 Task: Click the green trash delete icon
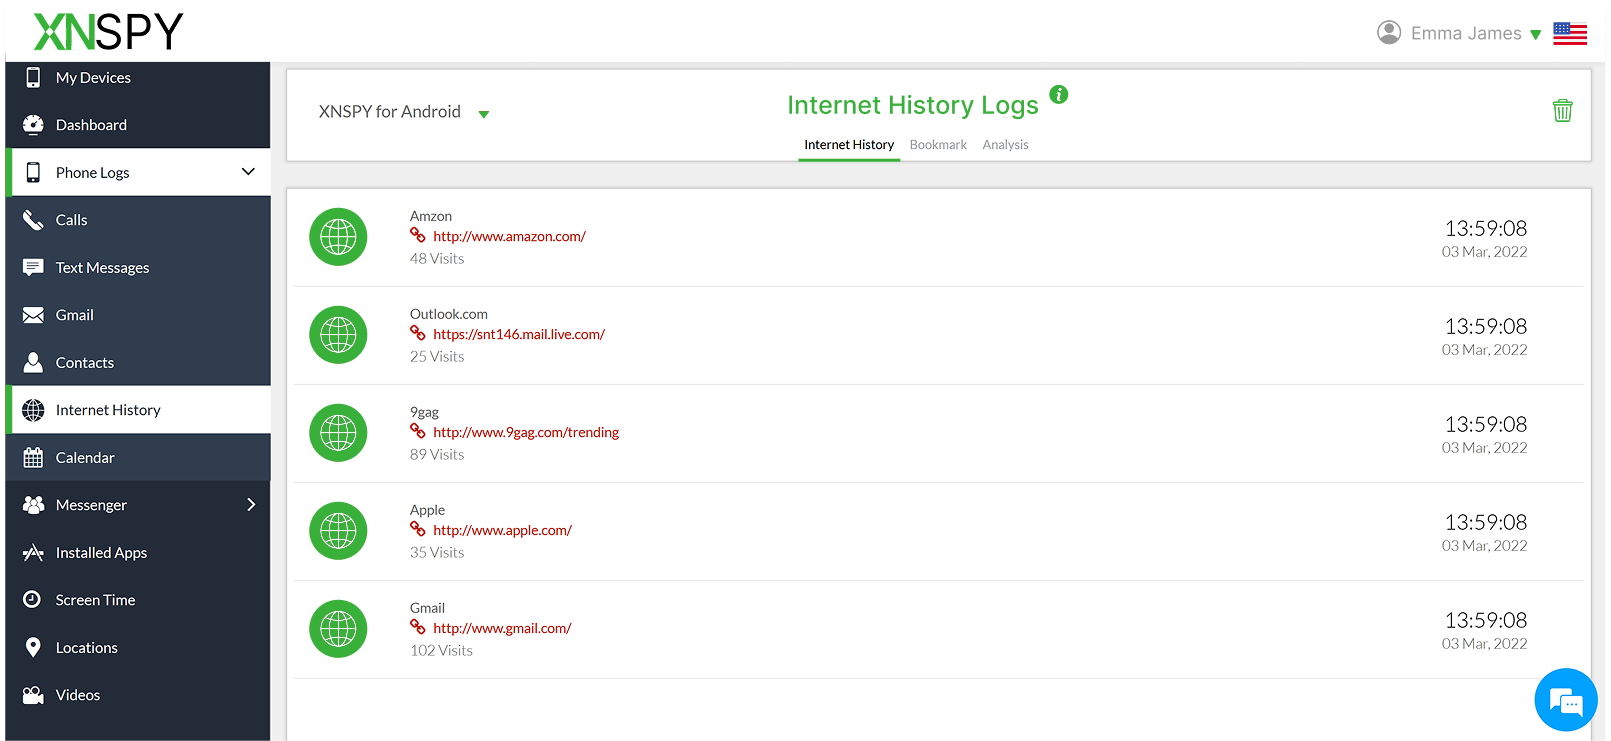(1562, 111)
